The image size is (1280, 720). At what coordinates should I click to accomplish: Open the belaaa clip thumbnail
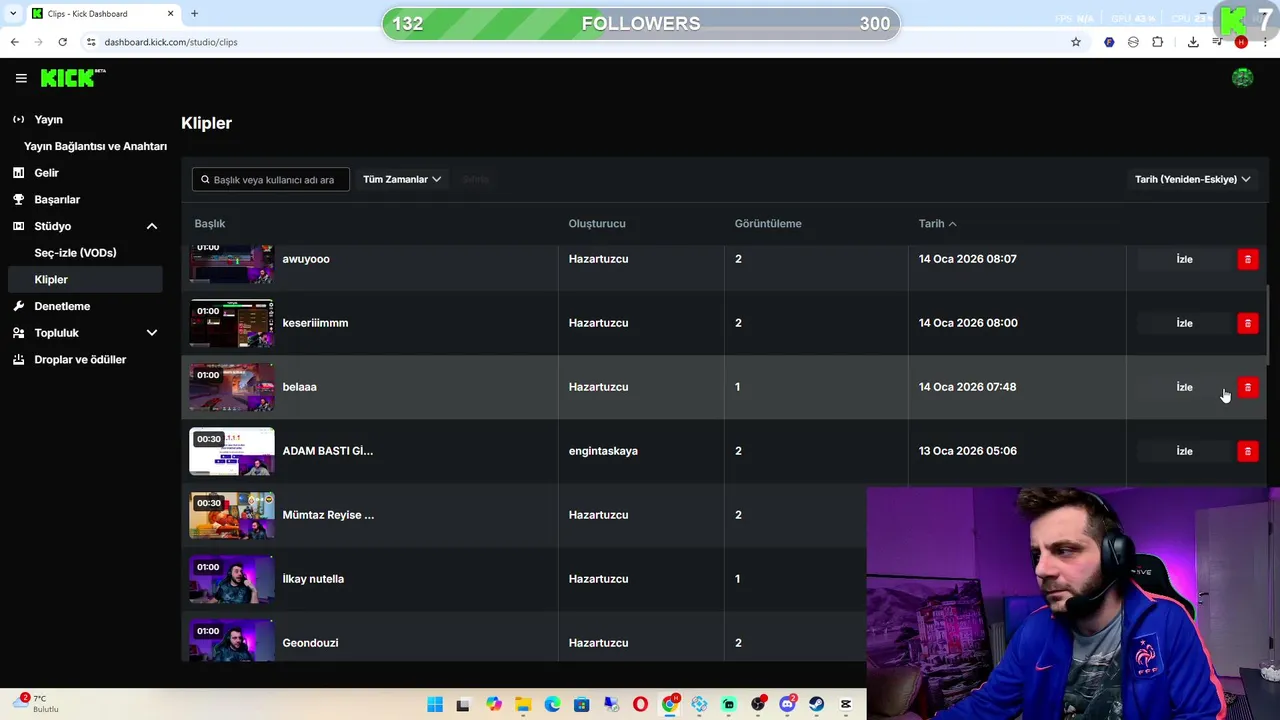[x=232, y=387]
